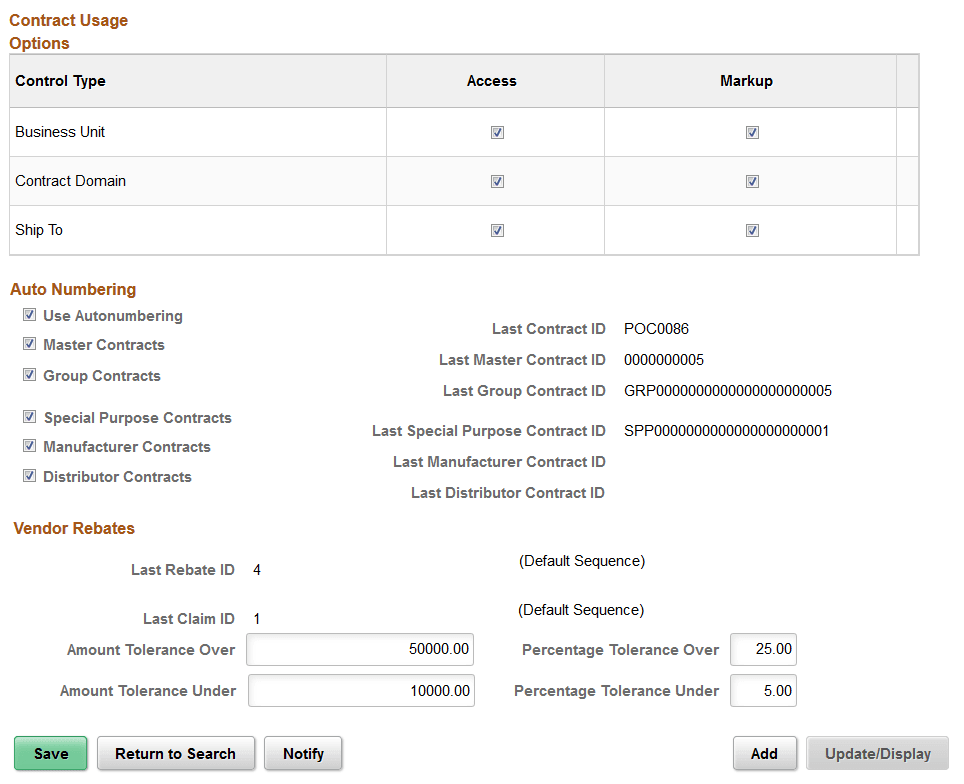Viewport: 964px width, 784px height.
Task: Toggle Markup checkbox for Ship To
Action: tap(752, 230)
